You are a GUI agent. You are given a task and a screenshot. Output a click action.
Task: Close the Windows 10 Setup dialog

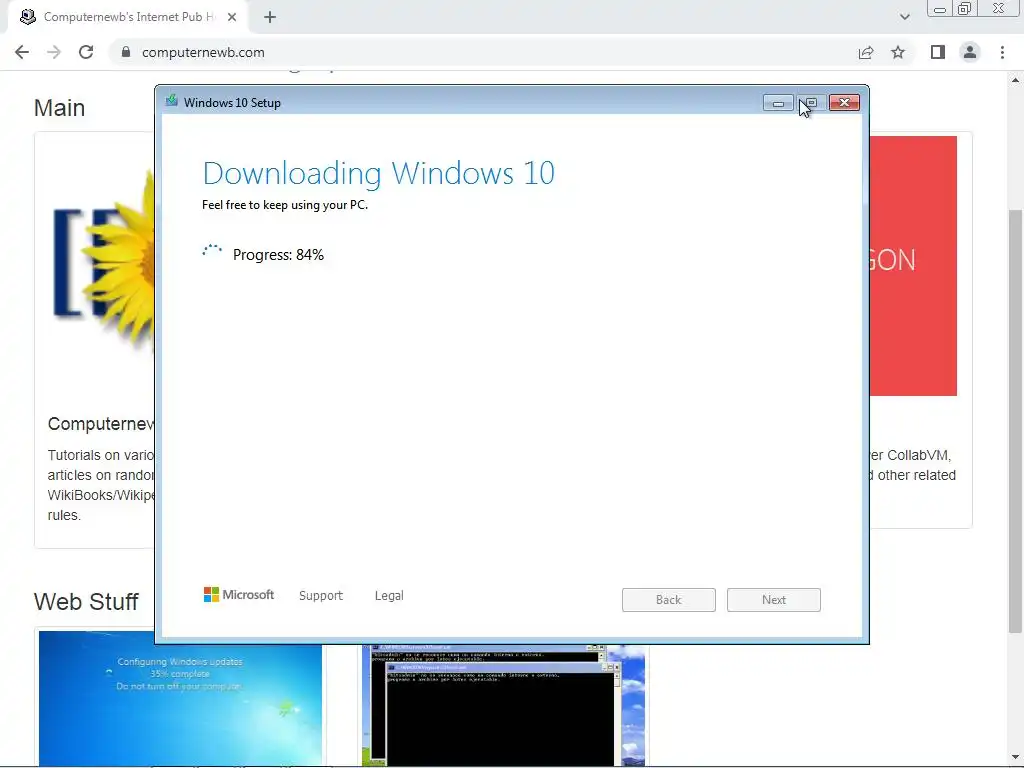tap(844, 103)
